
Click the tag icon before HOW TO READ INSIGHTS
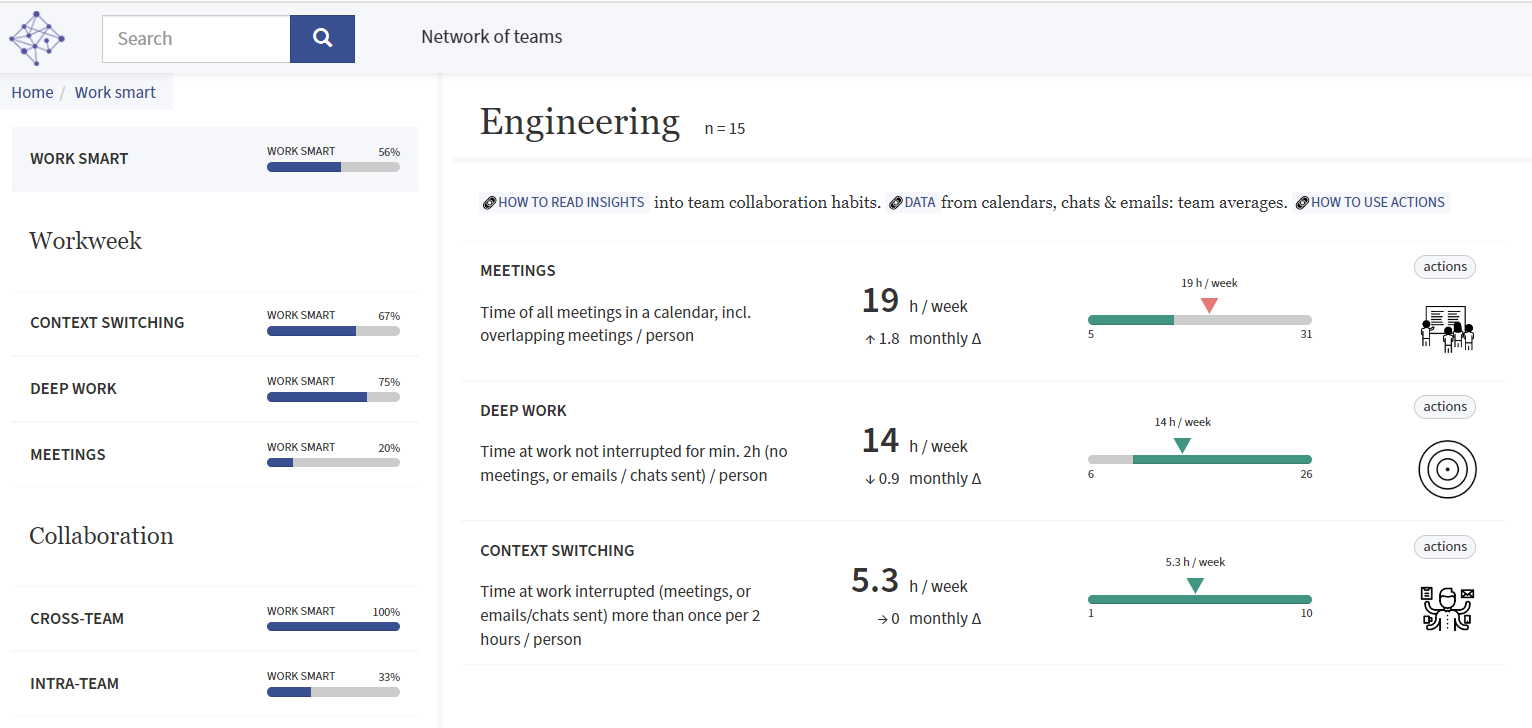click(488, 202)
